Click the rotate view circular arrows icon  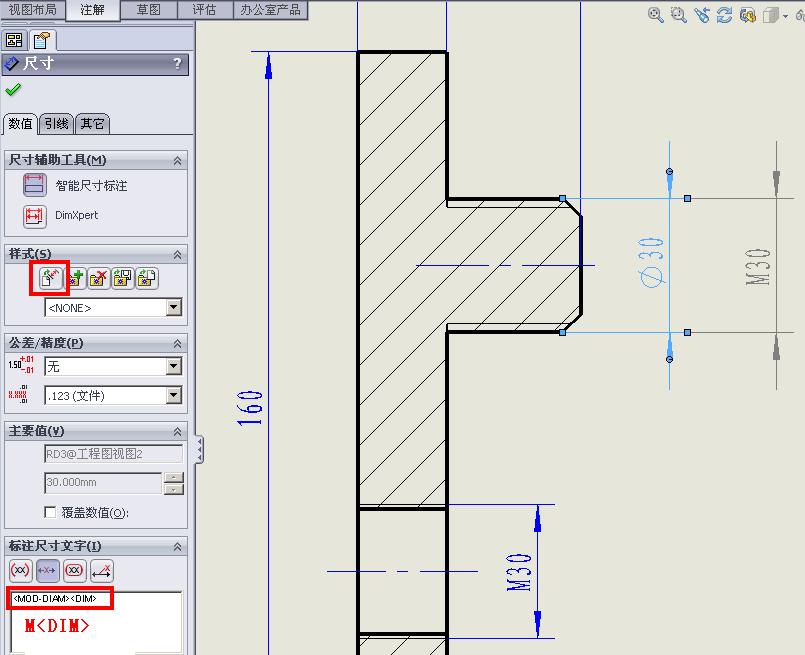coord(724,15)
